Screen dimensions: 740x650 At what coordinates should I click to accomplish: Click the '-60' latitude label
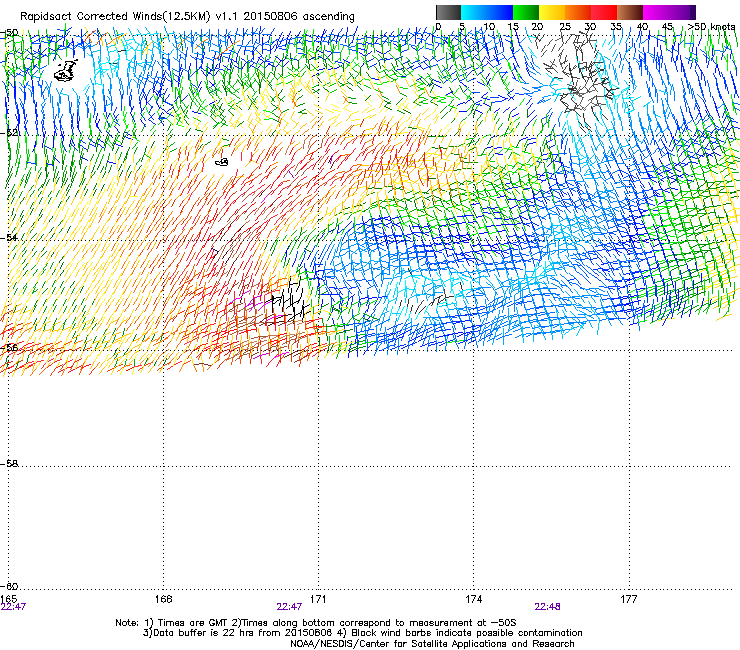click(9, 586)
